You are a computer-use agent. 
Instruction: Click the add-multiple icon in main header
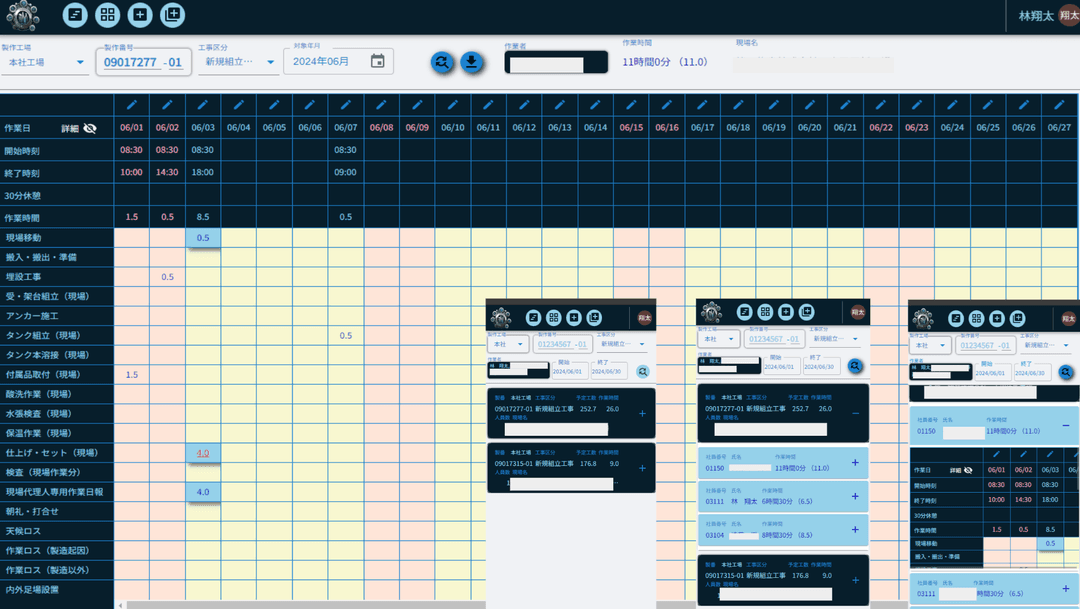coord(172,14)
